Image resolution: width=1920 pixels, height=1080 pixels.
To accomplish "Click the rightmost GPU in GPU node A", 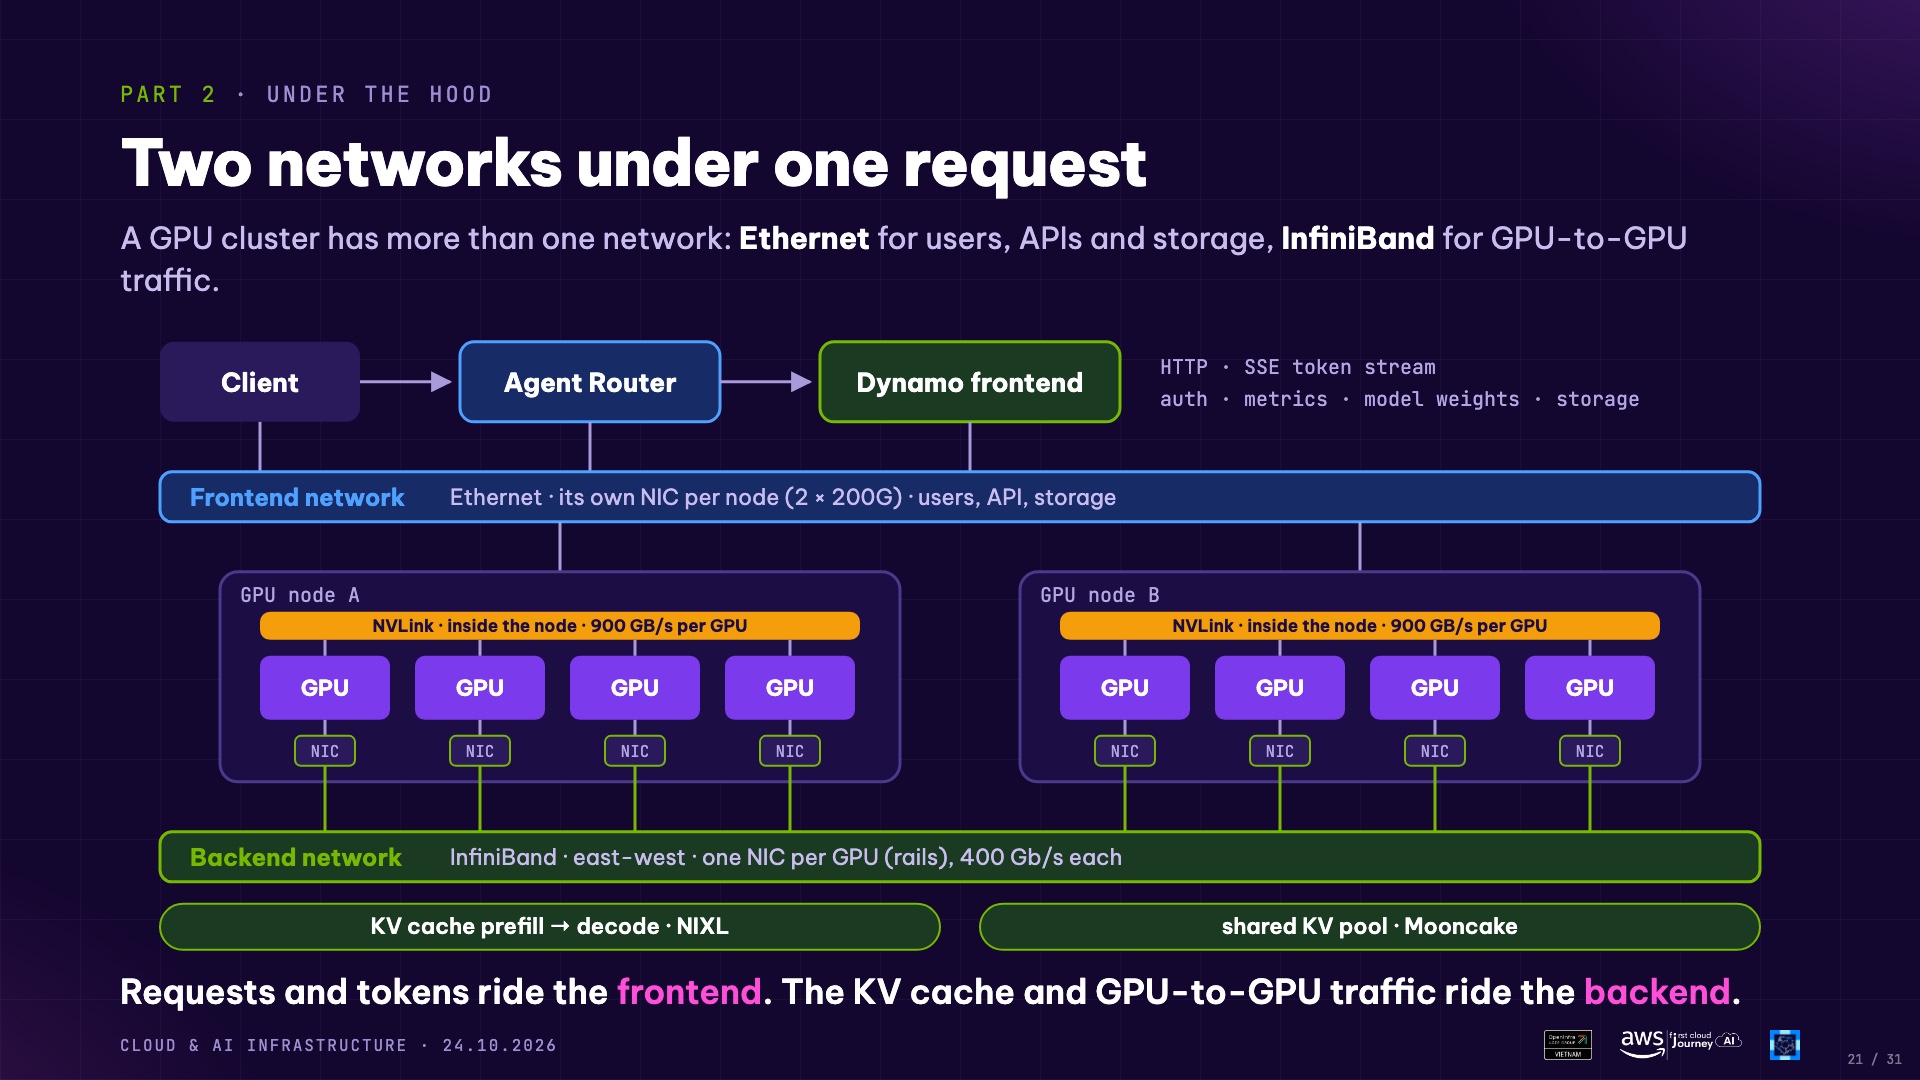I will pyautogui.click(x=790, y=688).
